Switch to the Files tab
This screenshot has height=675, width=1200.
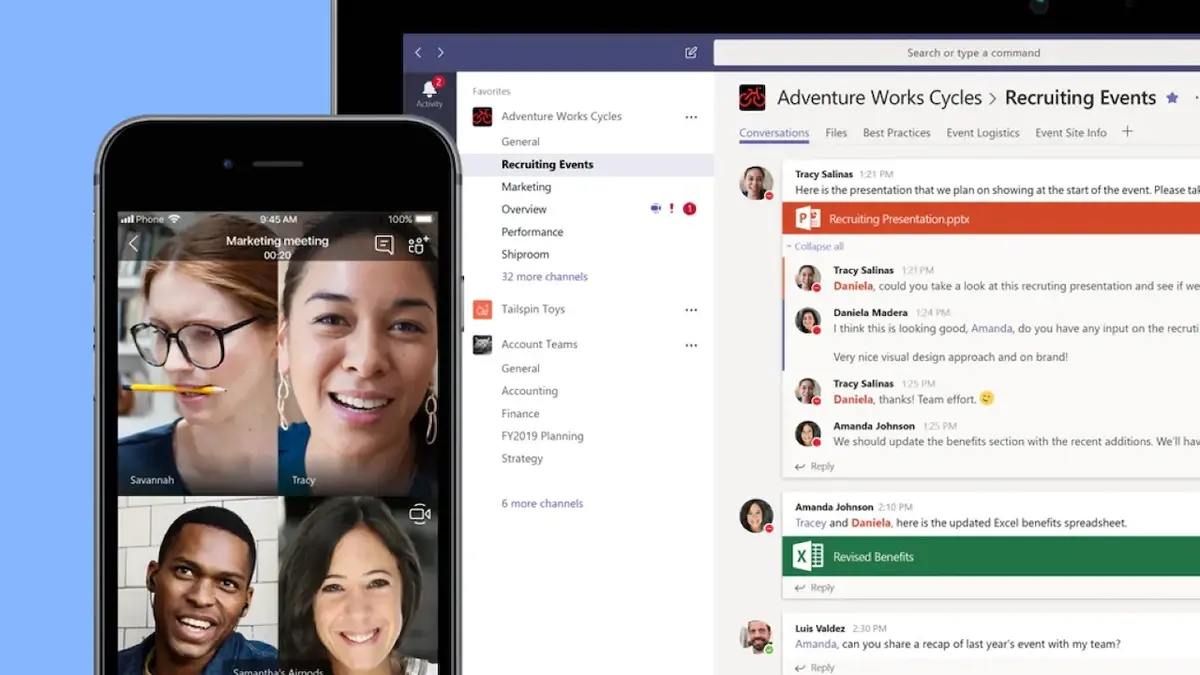[836, 133]
